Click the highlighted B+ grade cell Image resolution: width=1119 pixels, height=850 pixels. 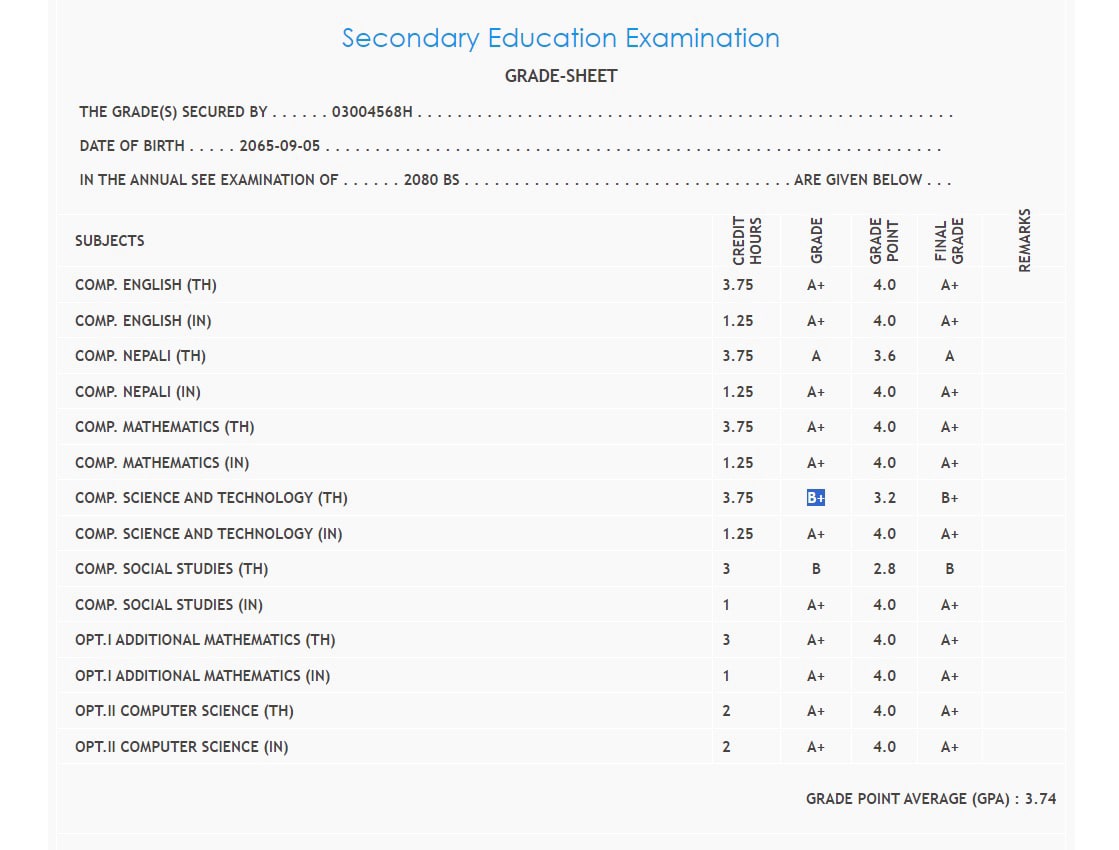(x=816, y=498)
